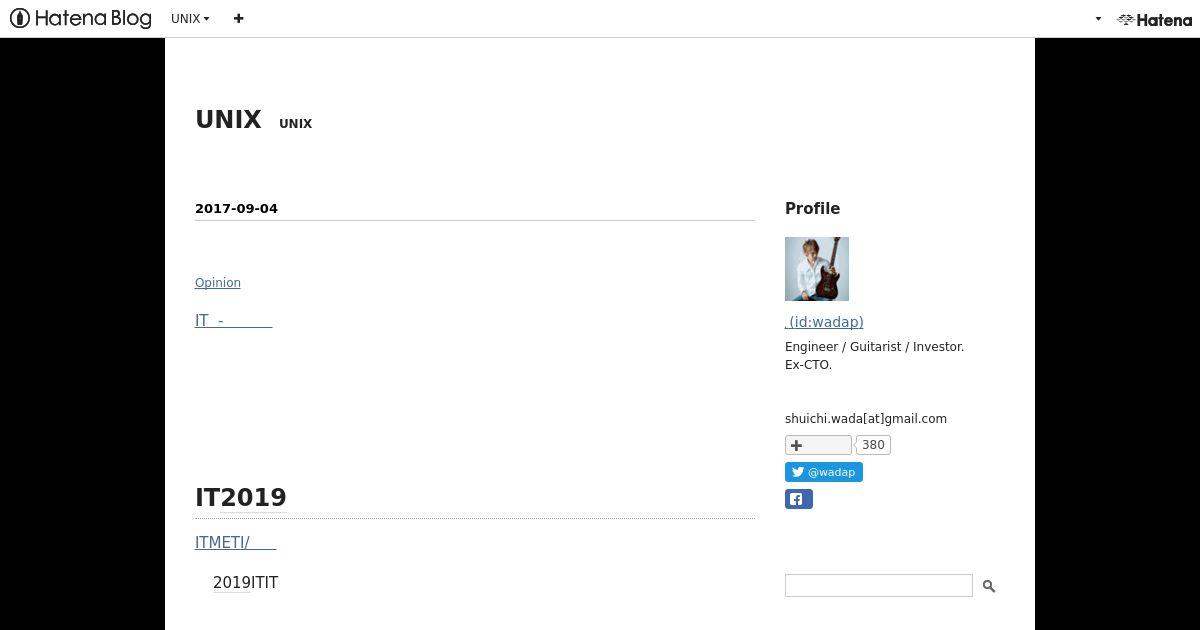Click the guitarist profile photo
The width and height of the screenshot is (1200, 630).
817,269
